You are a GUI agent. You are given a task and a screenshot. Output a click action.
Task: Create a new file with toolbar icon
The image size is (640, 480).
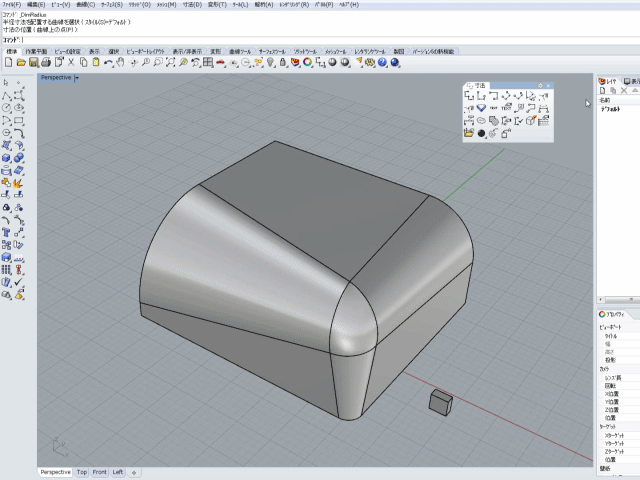click(8, 62)
